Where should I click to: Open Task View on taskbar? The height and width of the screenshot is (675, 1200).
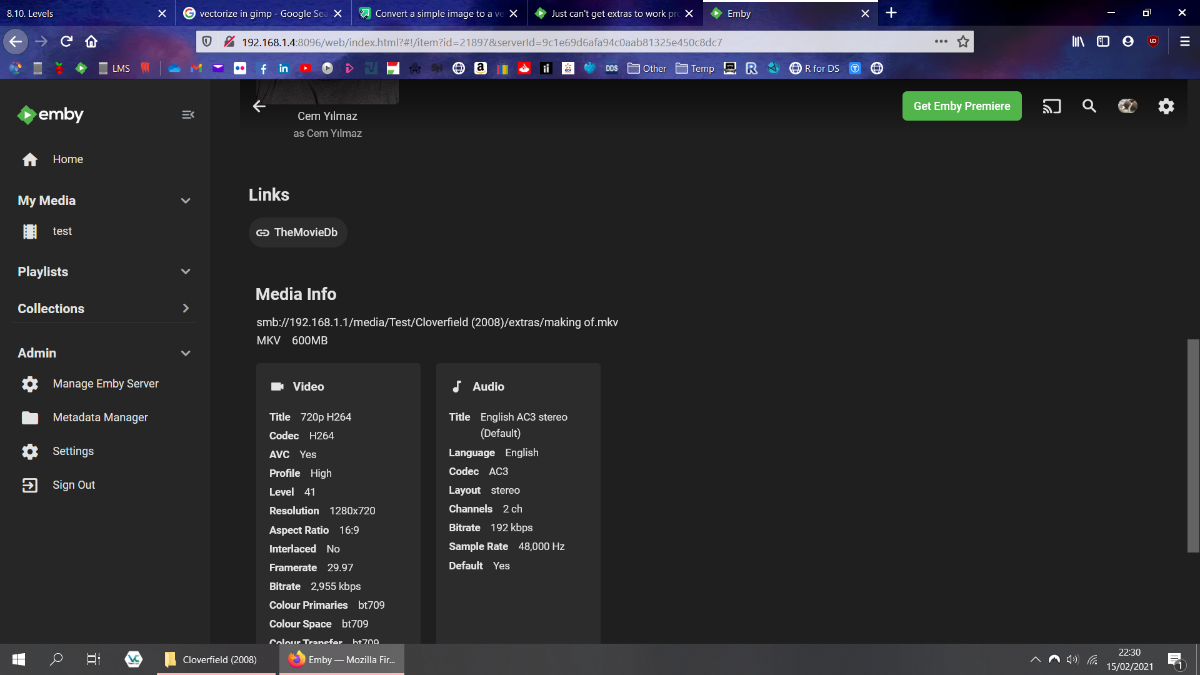[93, 659]
